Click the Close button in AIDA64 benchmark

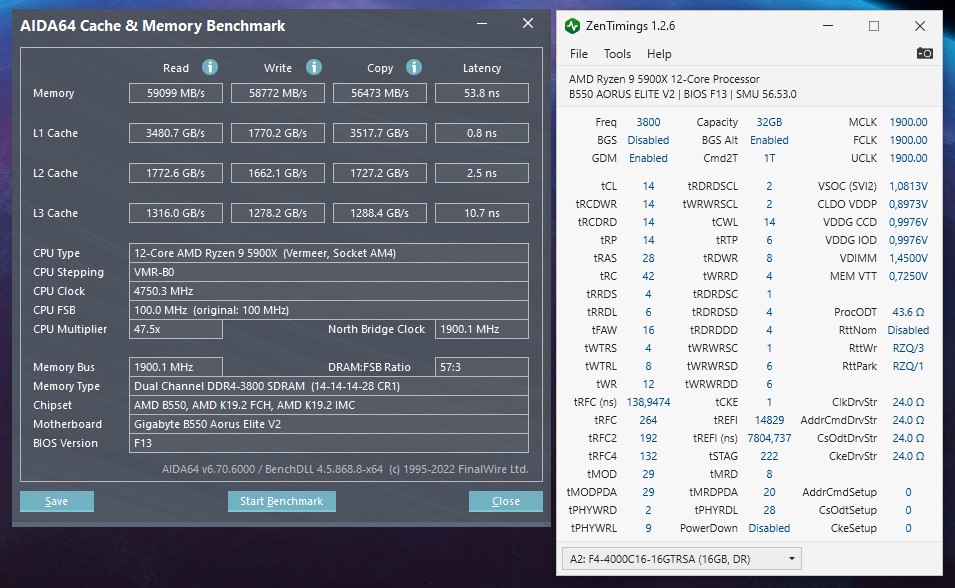coord(506,501)
